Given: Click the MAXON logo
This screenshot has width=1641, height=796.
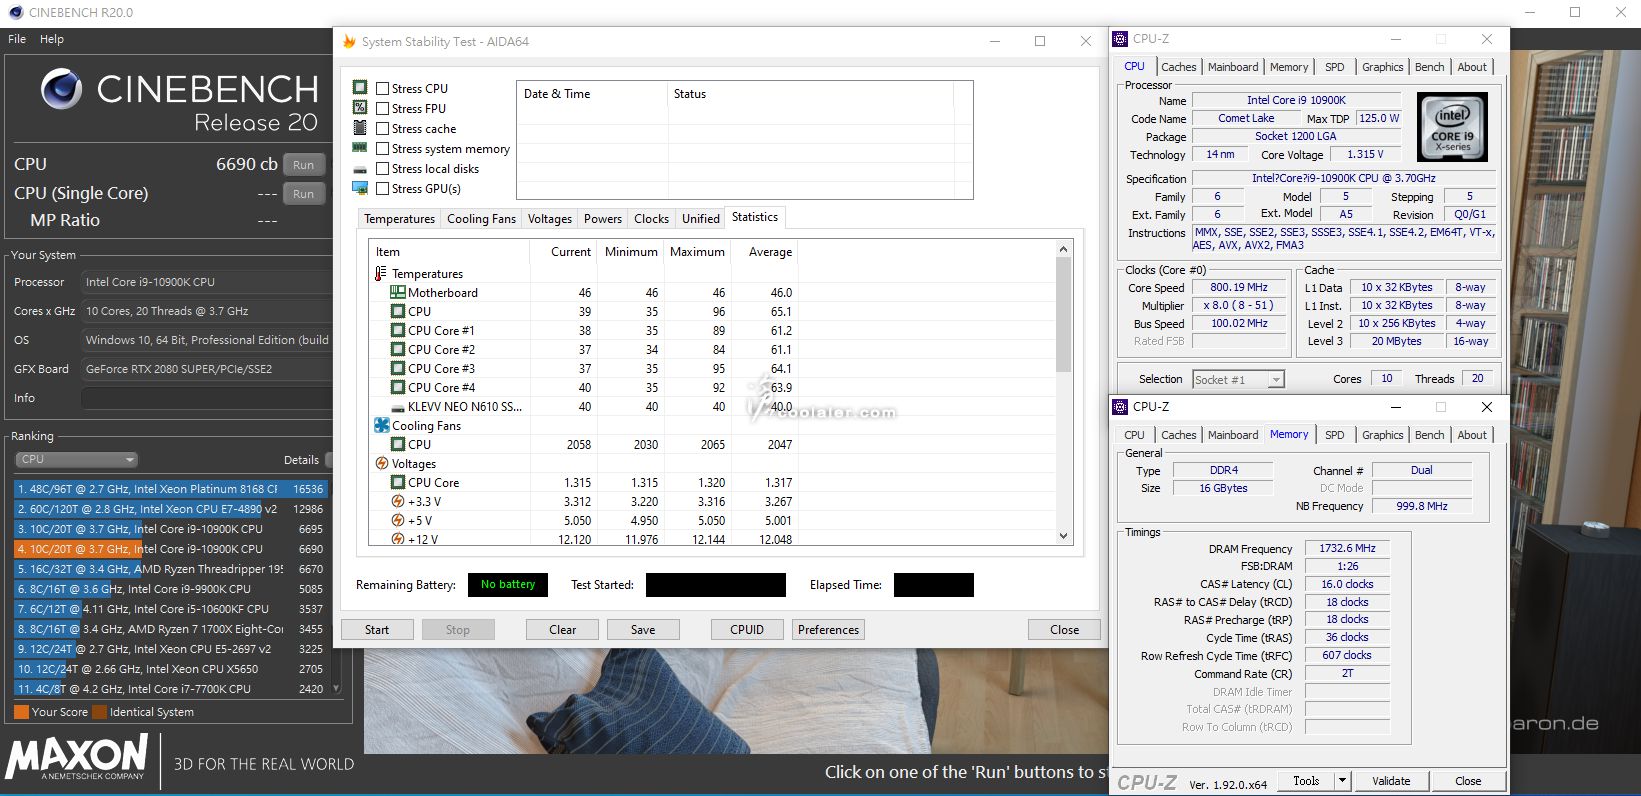Looking at the screenshot, I should (x=77, y=757).
